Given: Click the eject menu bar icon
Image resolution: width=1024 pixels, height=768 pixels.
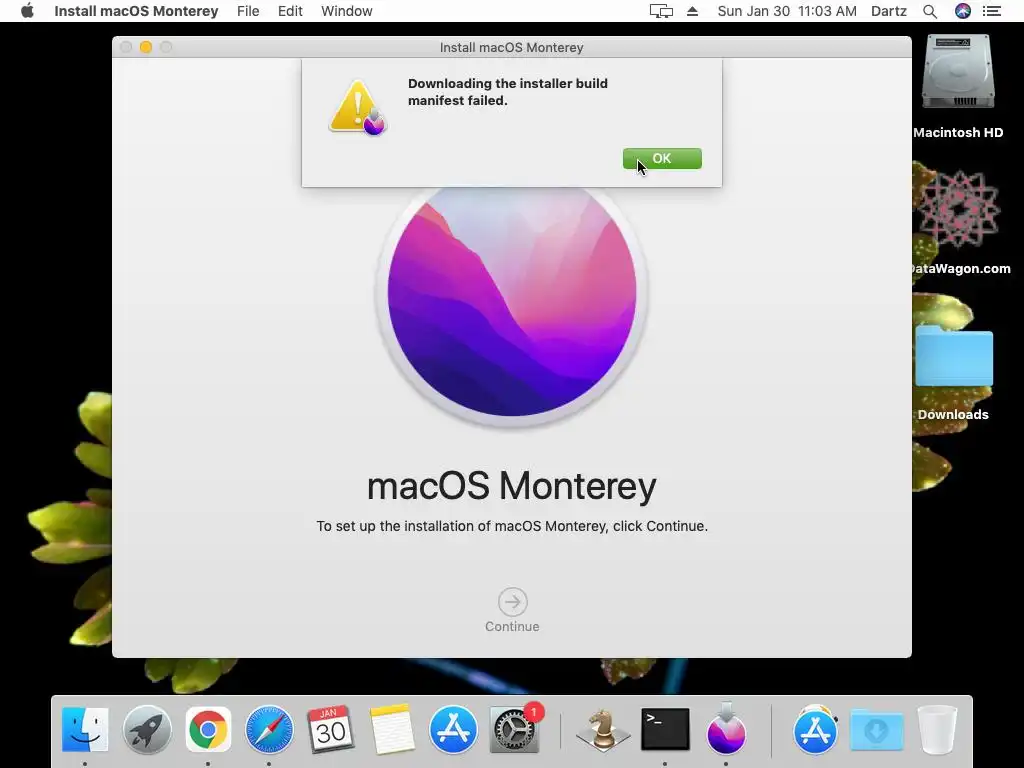Looking at the screenshot, I should [x=692, y=11].
